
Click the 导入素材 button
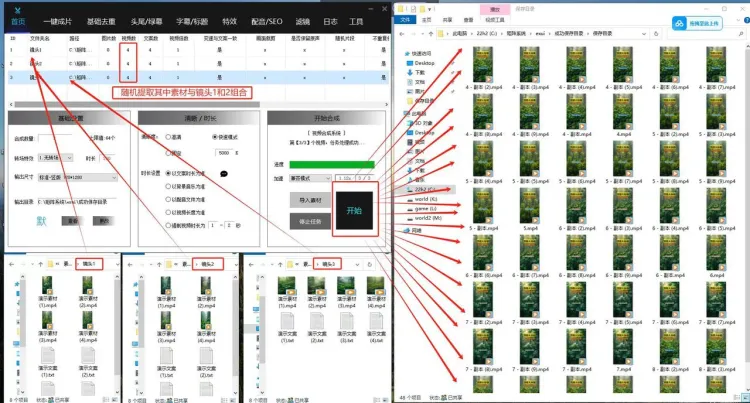310,200
